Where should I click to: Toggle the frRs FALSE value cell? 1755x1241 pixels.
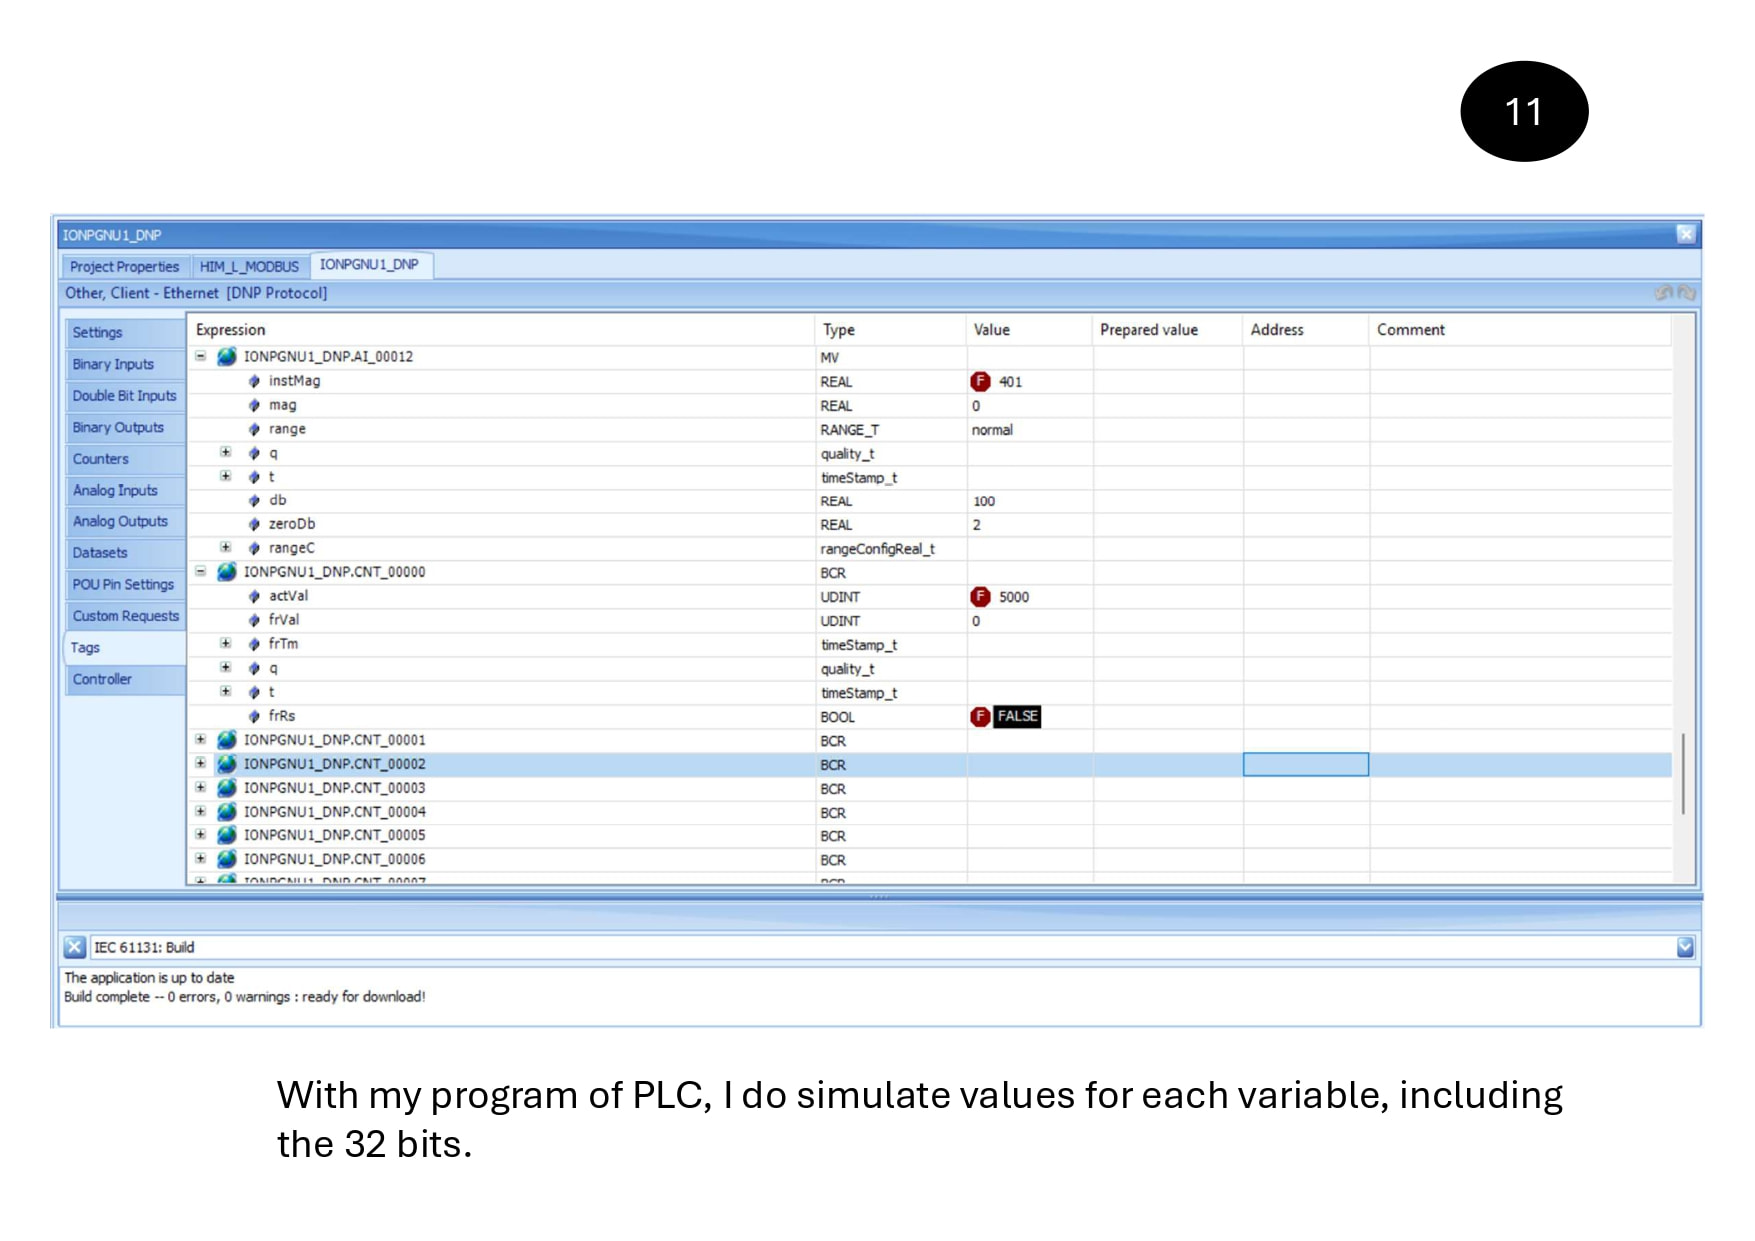tap(1017, 717)
